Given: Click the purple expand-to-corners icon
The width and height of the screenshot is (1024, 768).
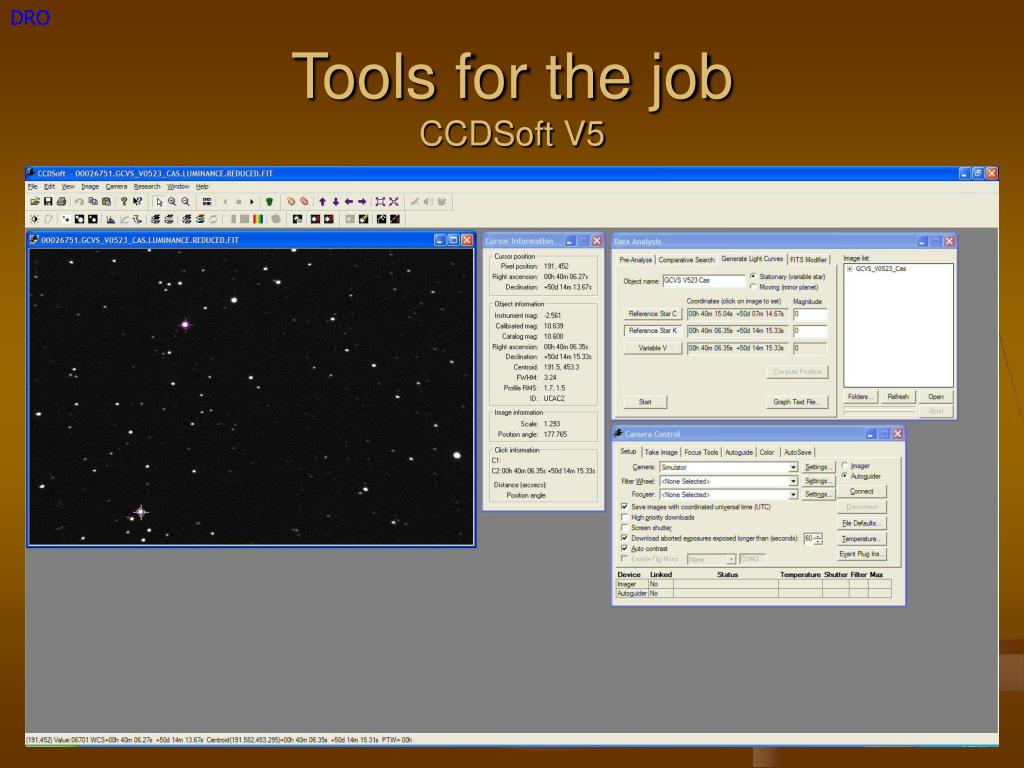Looking at the screenshot, I should coord(380,202).
